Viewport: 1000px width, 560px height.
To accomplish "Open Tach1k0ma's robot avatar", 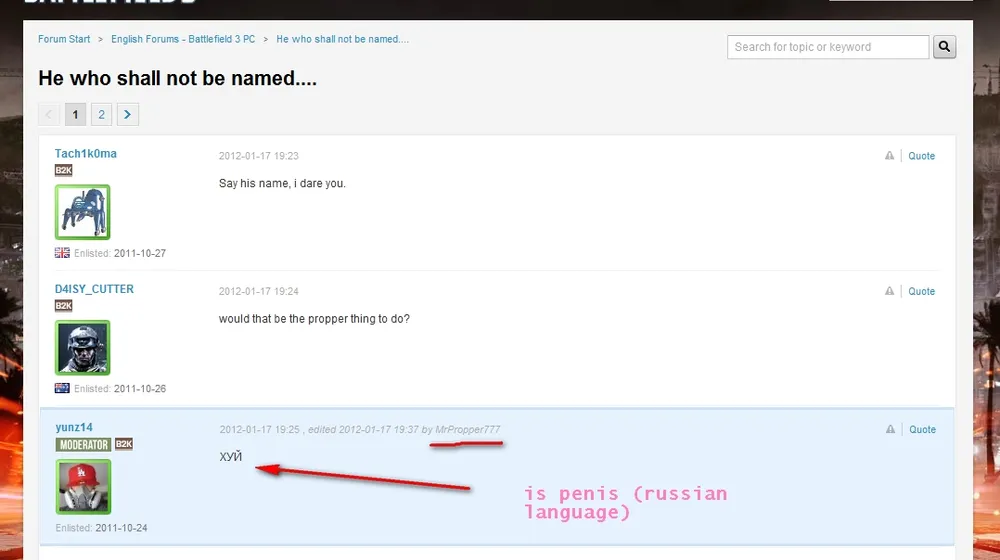I will click(x=82, y=212).
